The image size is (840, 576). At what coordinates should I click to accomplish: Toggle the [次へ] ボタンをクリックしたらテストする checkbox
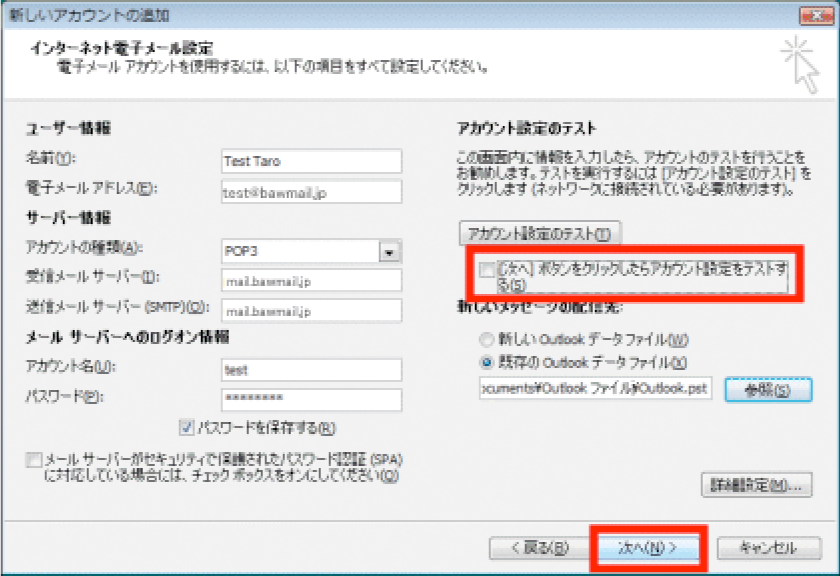487,271
